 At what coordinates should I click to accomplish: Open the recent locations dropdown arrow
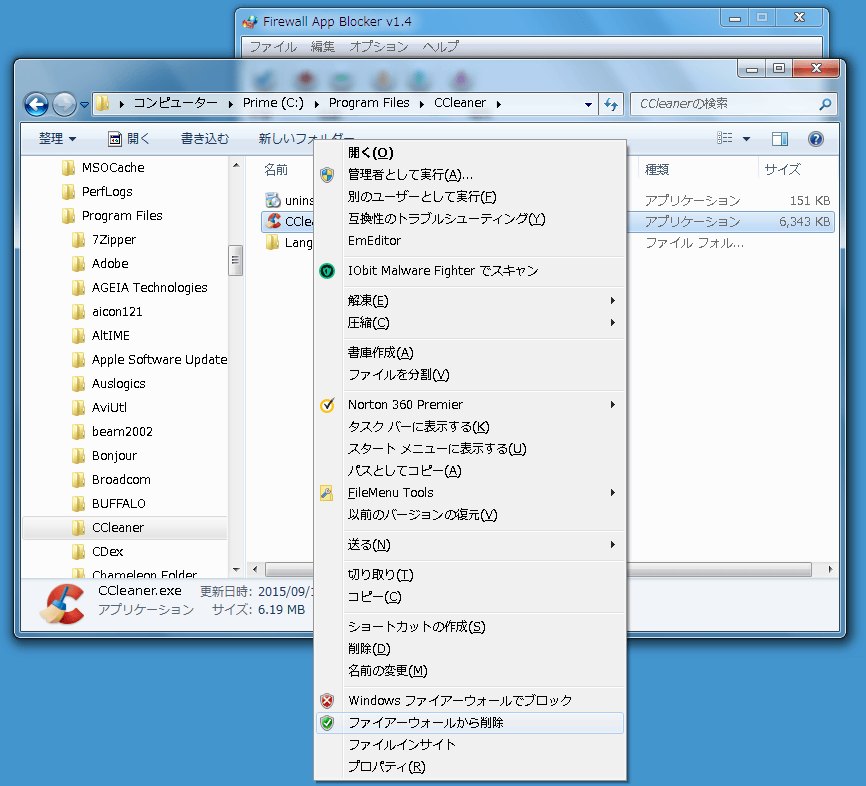(x=85, y=104)
